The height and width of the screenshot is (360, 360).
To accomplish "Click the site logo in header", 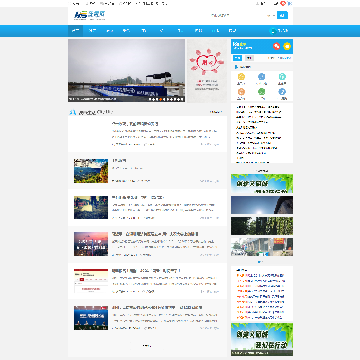I will coord(89,15).
